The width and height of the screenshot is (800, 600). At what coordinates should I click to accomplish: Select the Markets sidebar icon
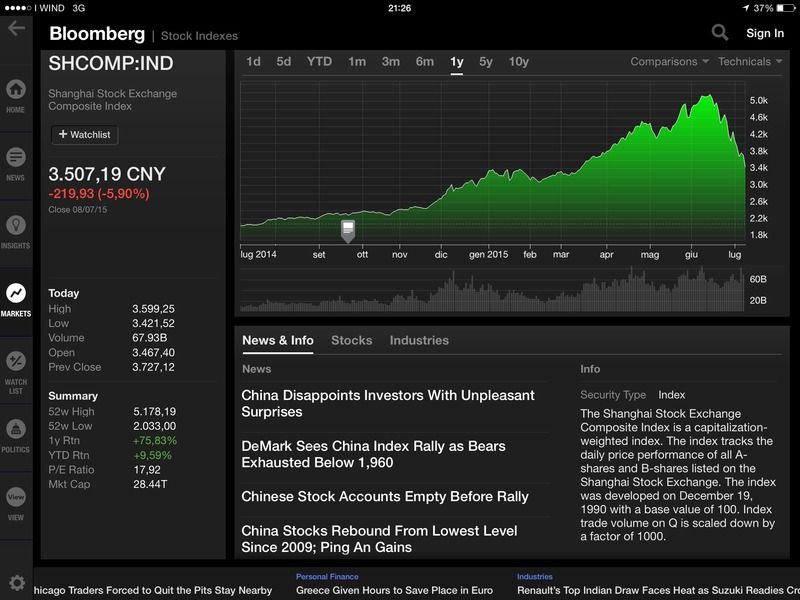coord(16,298)
